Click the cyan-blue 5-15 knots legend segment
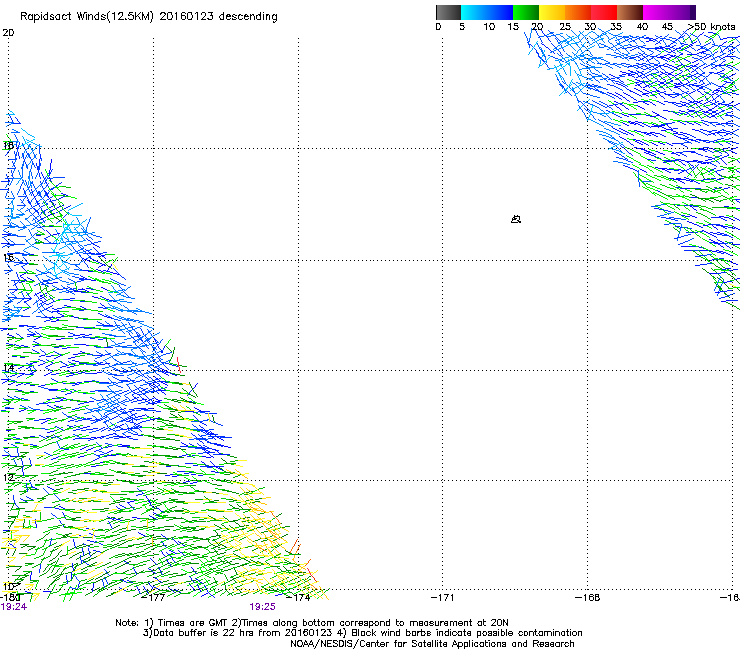Screen dimensions: 740x650 pyautogui.click(x=487, y=12)
